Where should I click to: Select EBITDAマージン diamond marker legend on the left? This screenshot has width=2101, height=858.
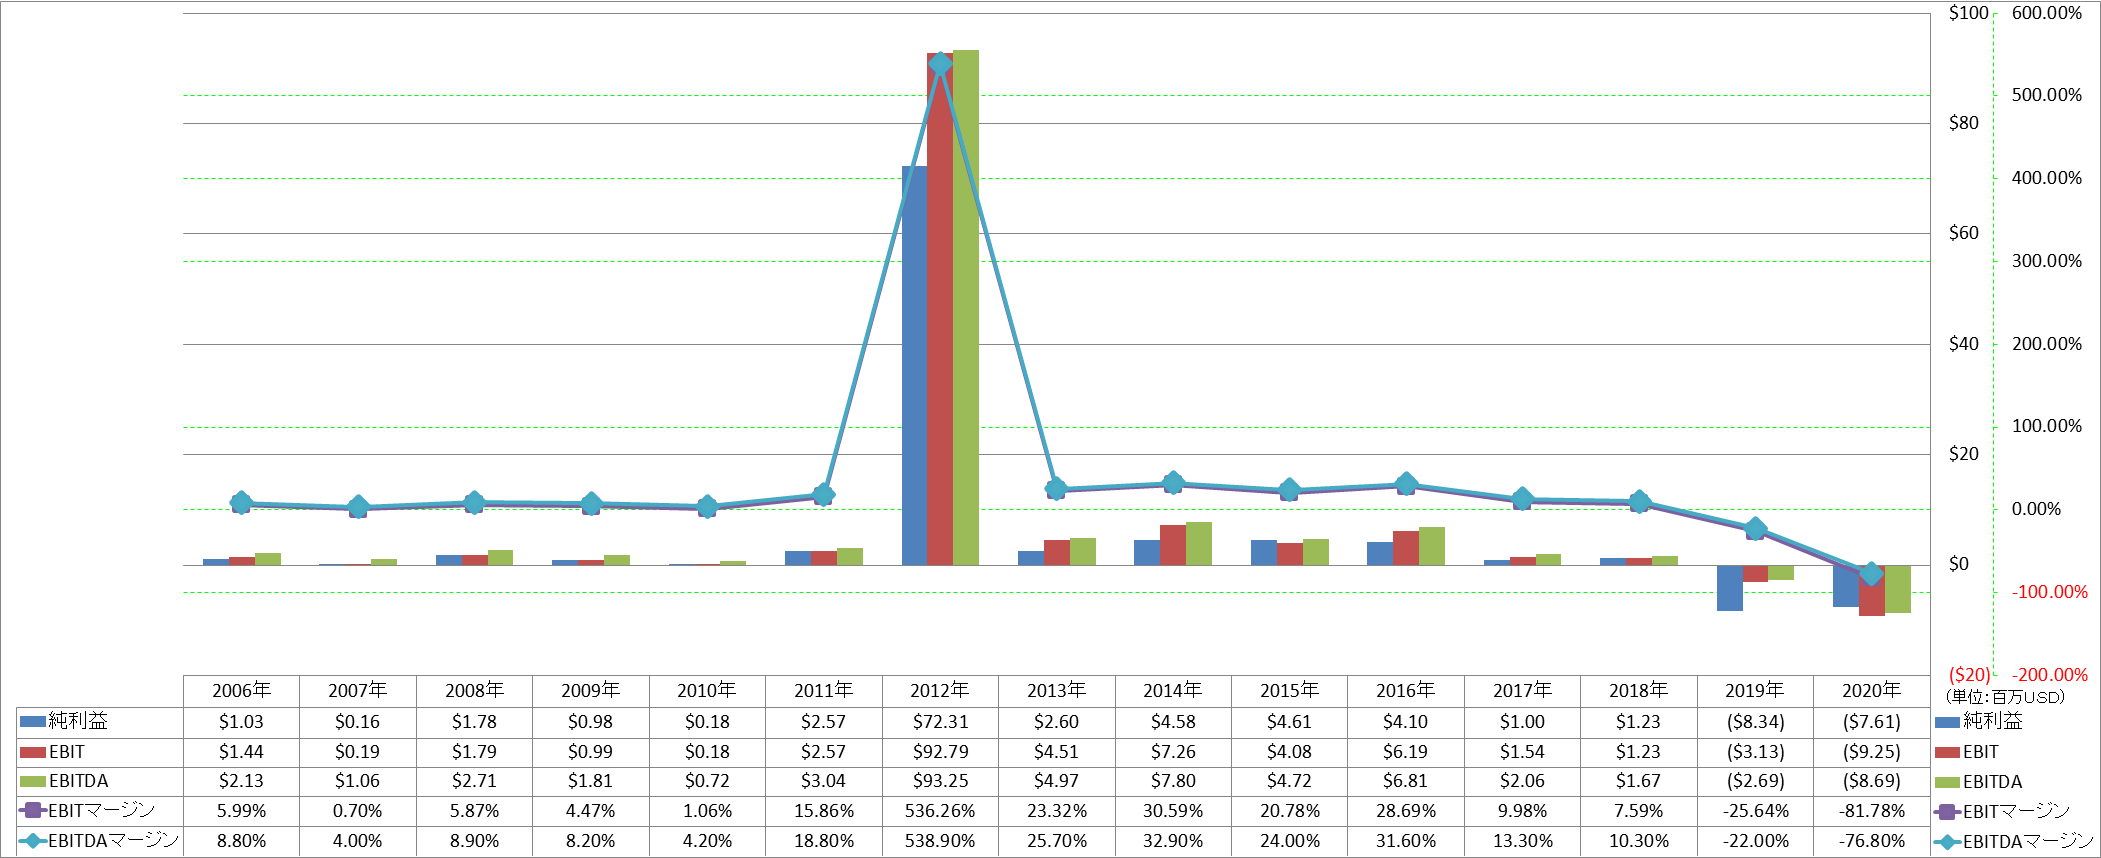tap(33, 841)
